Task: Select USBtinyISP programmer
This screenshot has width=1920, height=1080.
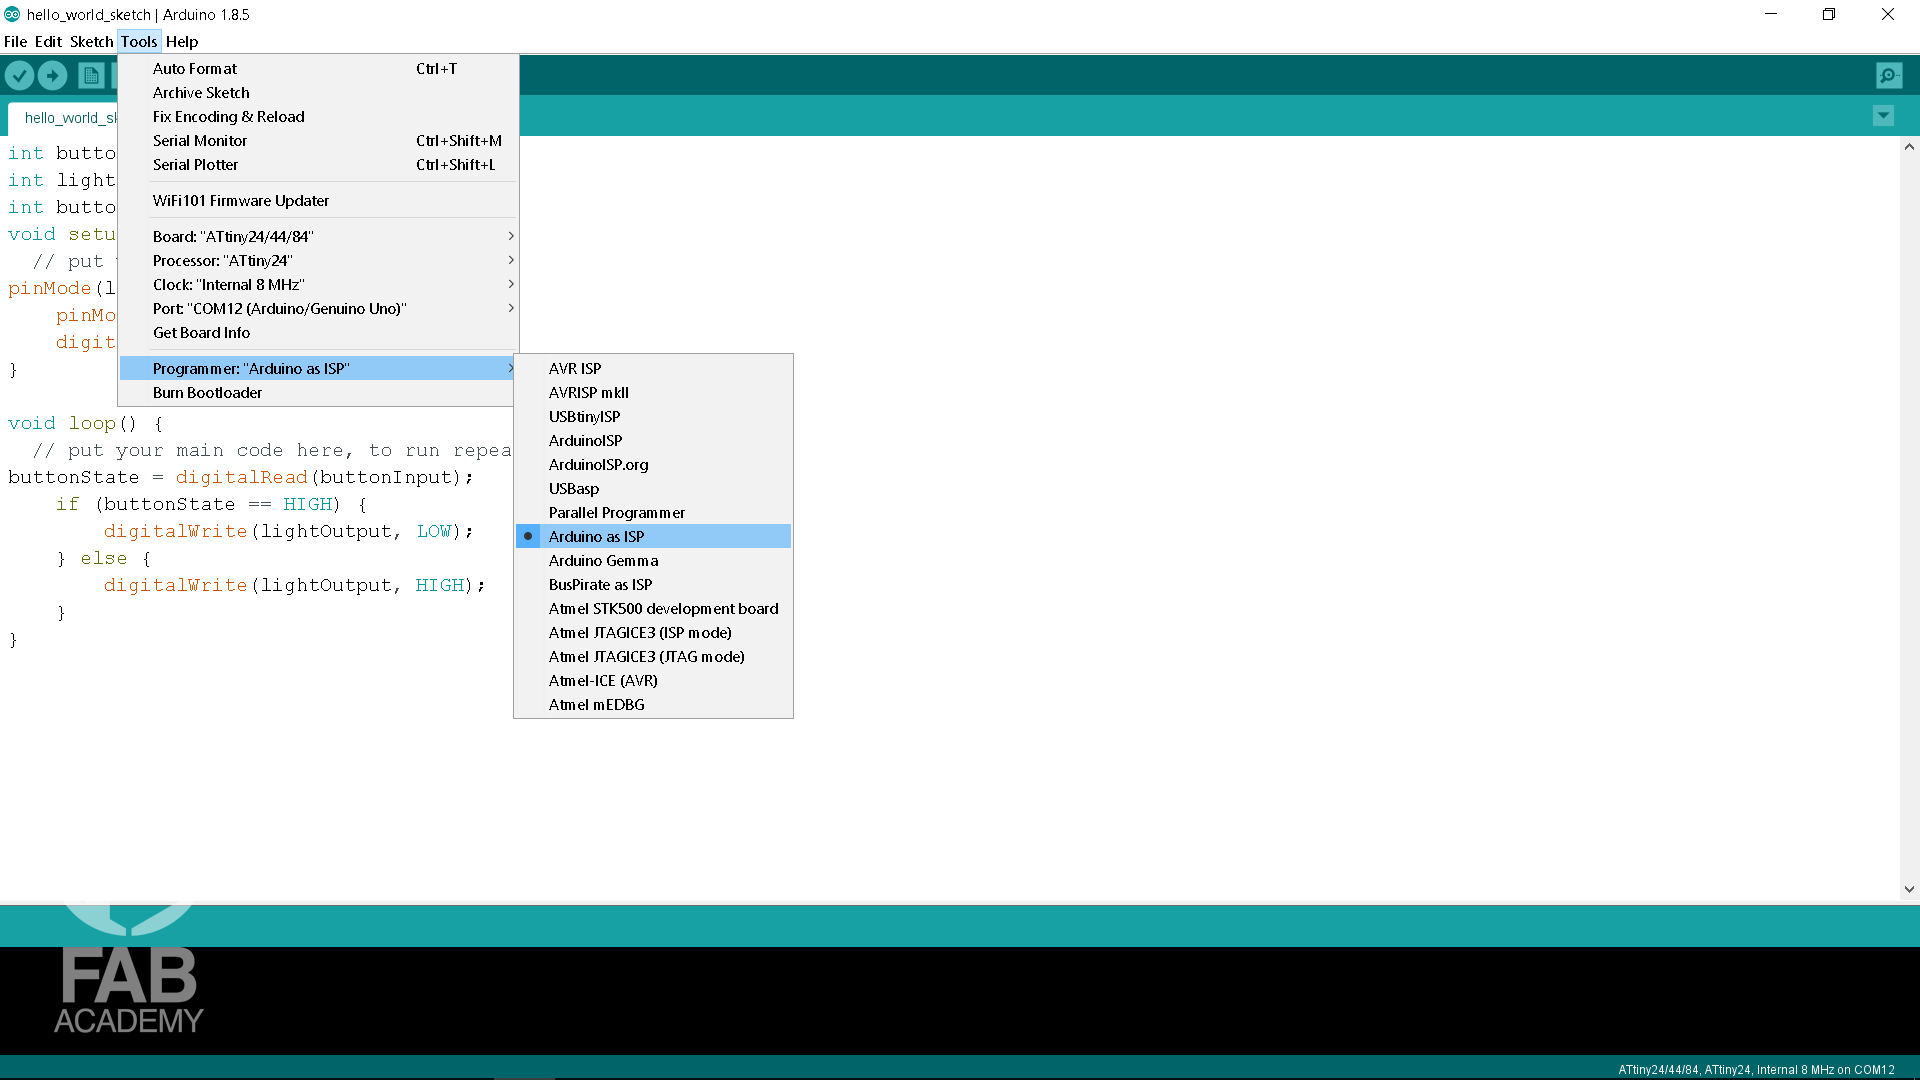Action: [653, 417]
